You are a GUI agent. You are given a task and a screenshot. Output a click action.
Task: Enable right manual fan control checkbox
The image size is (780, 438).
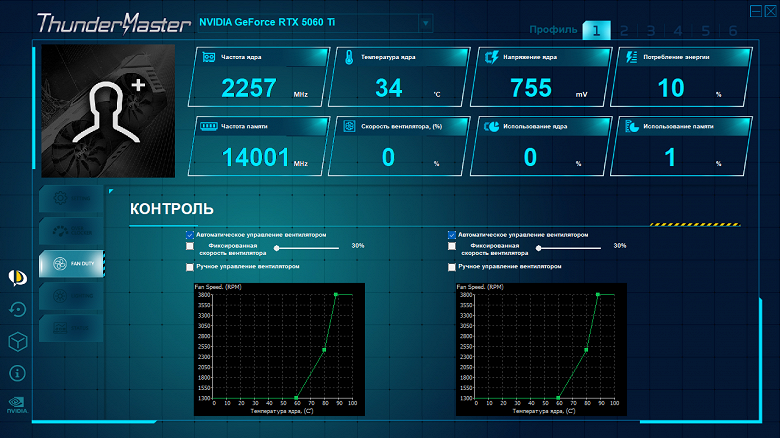coord(452,267)
